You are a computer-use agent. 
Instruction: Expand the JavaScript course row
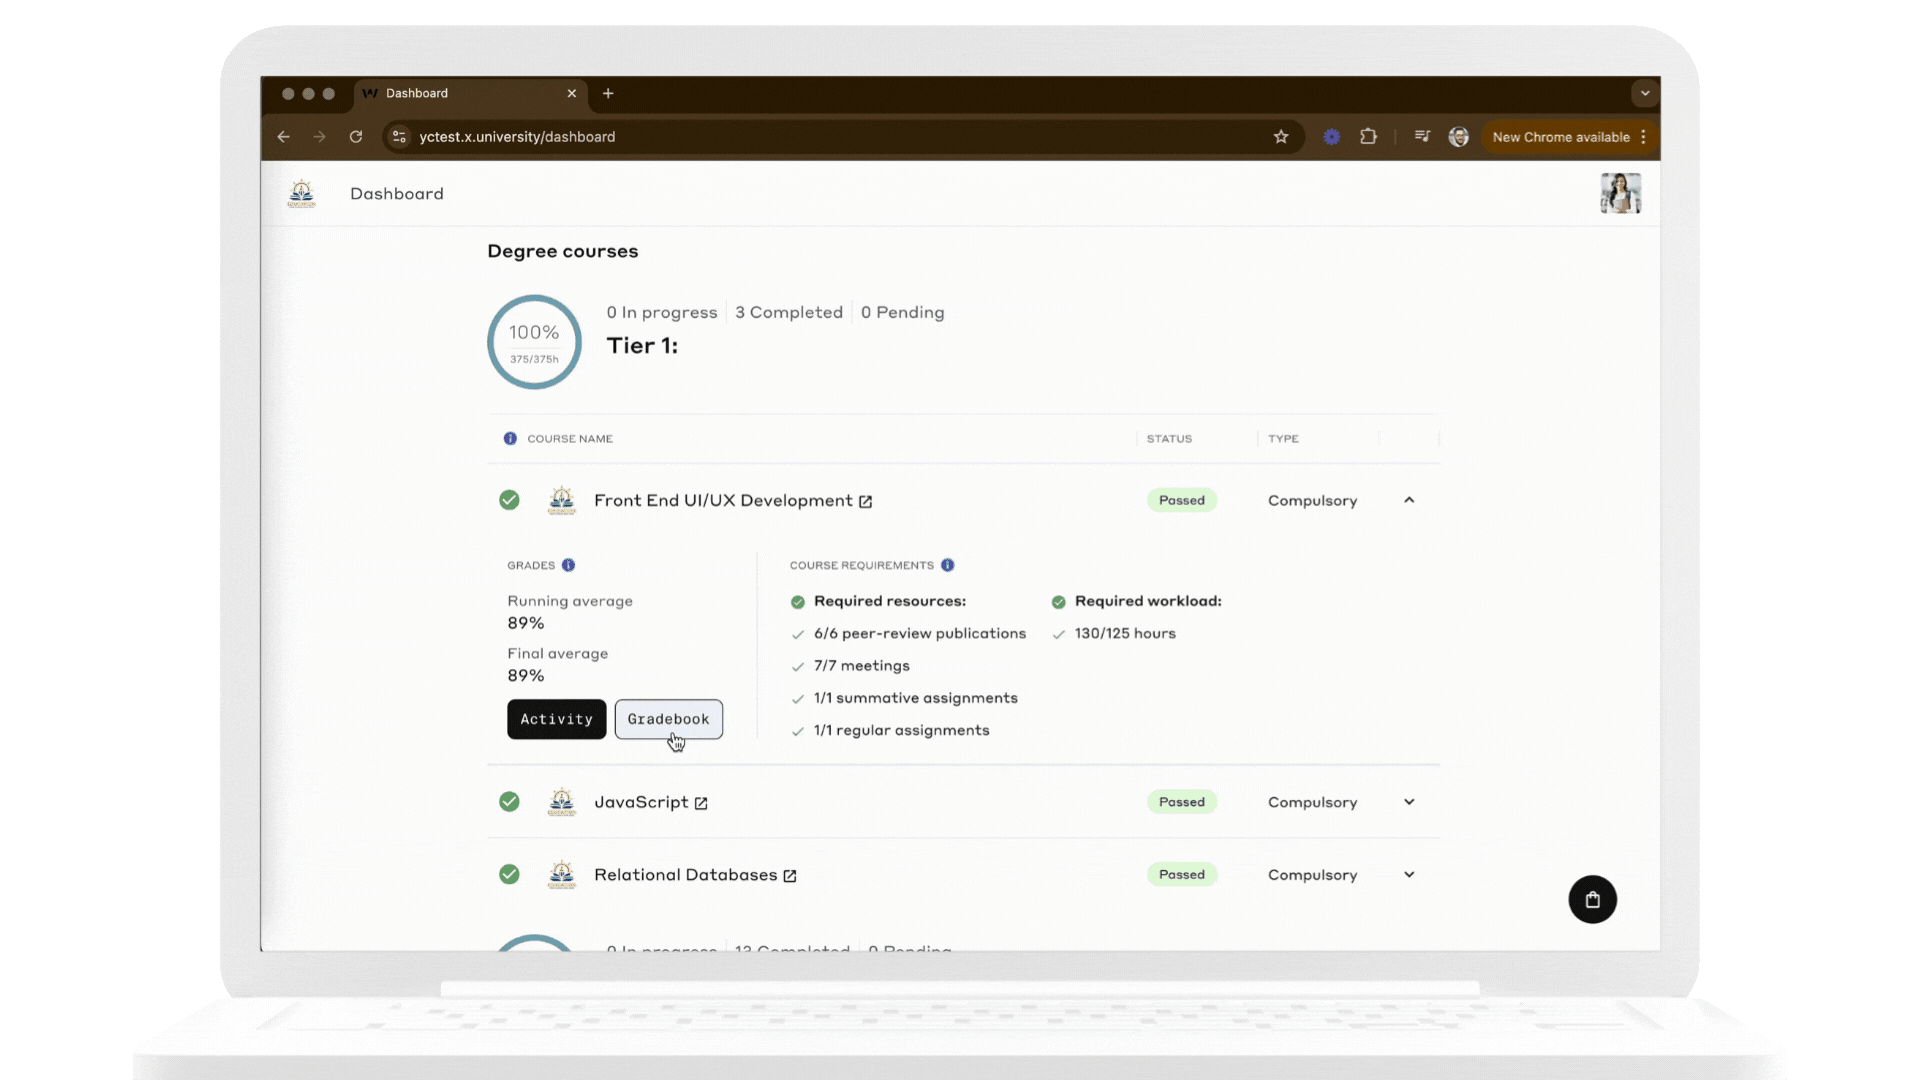1409,802
